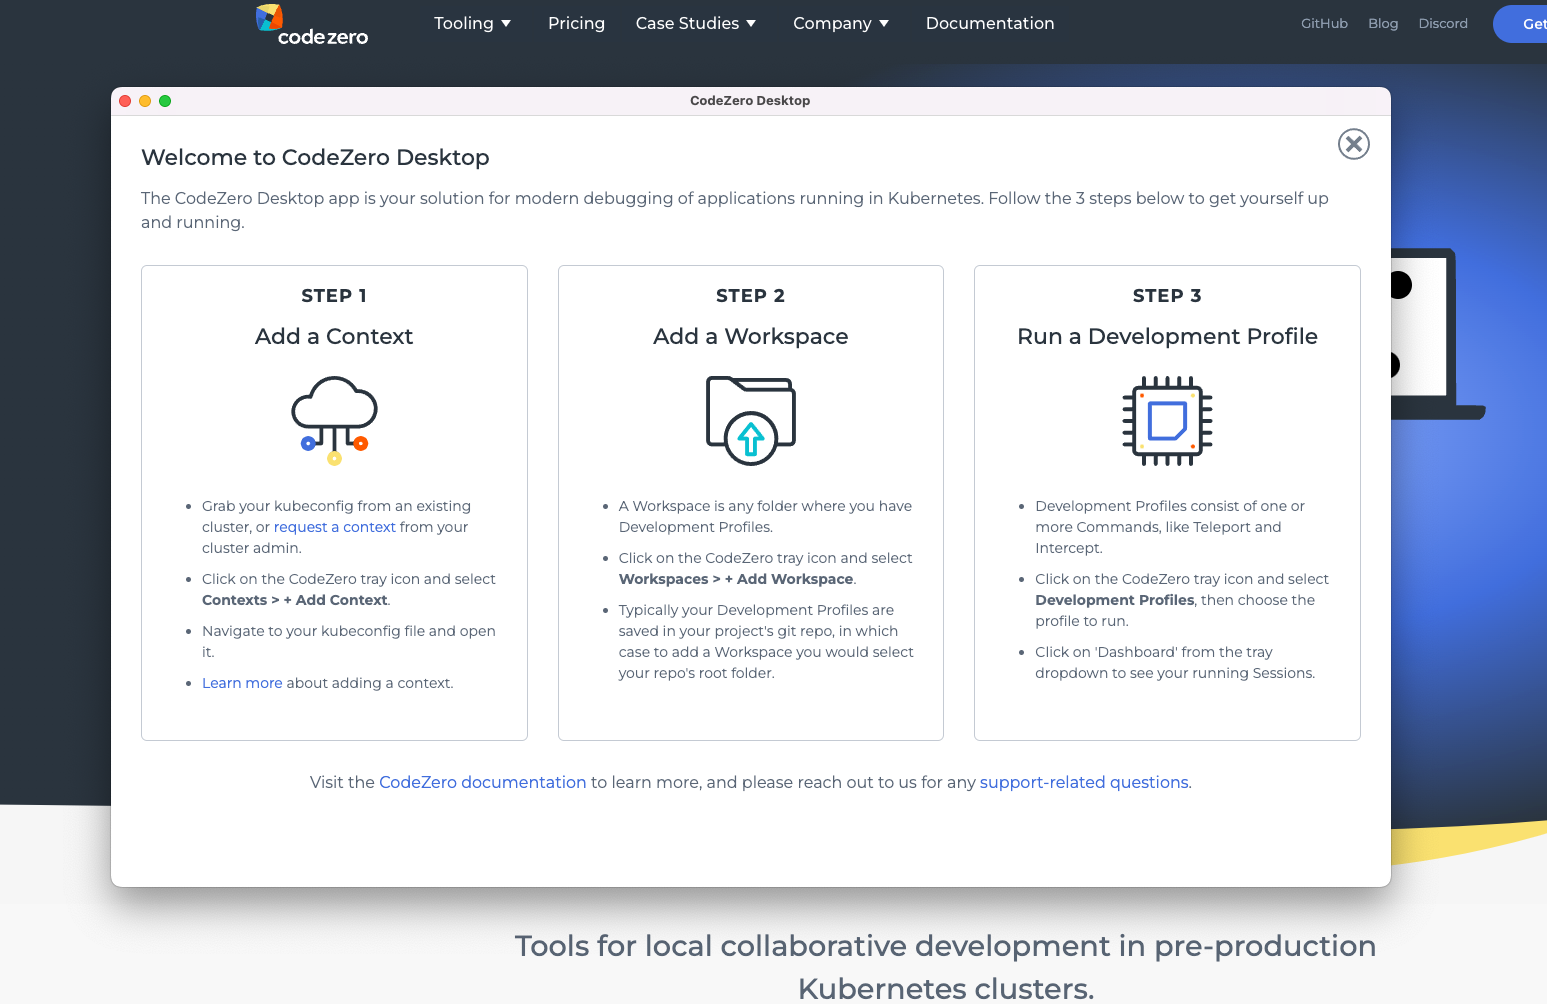This screenshot has width=1547, height=1004.
Task: Click the 'Contexts > + Add Context' bold text
Action: click(x=295, y=600)
